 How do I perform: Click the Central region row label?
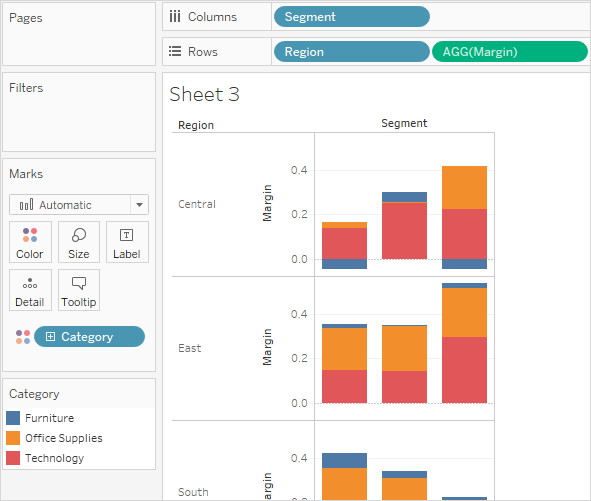click(x=197, y=204)
